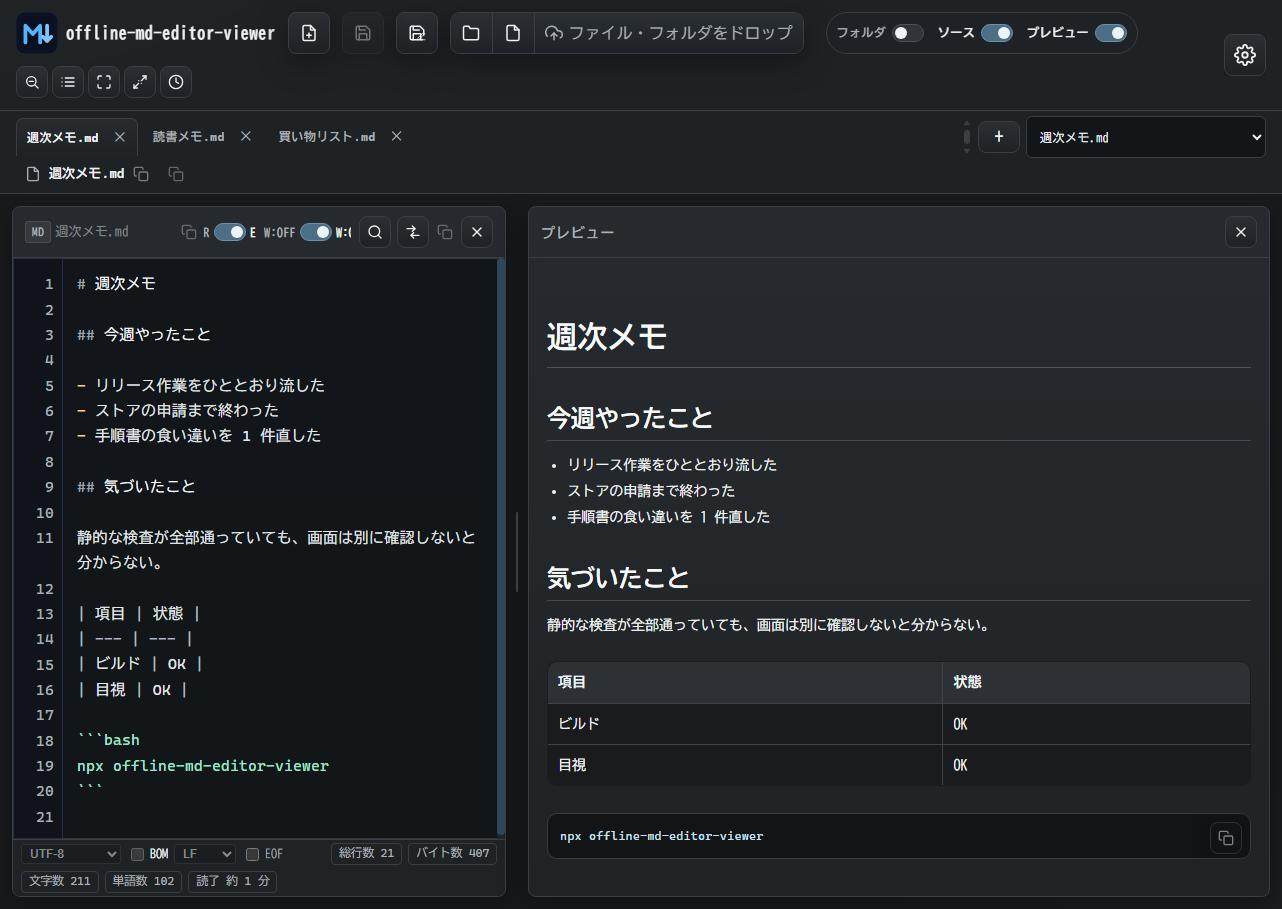This screenshot has height=909, width=1282.
Task: Click line number 17 in the gutter
Action: [44, 715]
